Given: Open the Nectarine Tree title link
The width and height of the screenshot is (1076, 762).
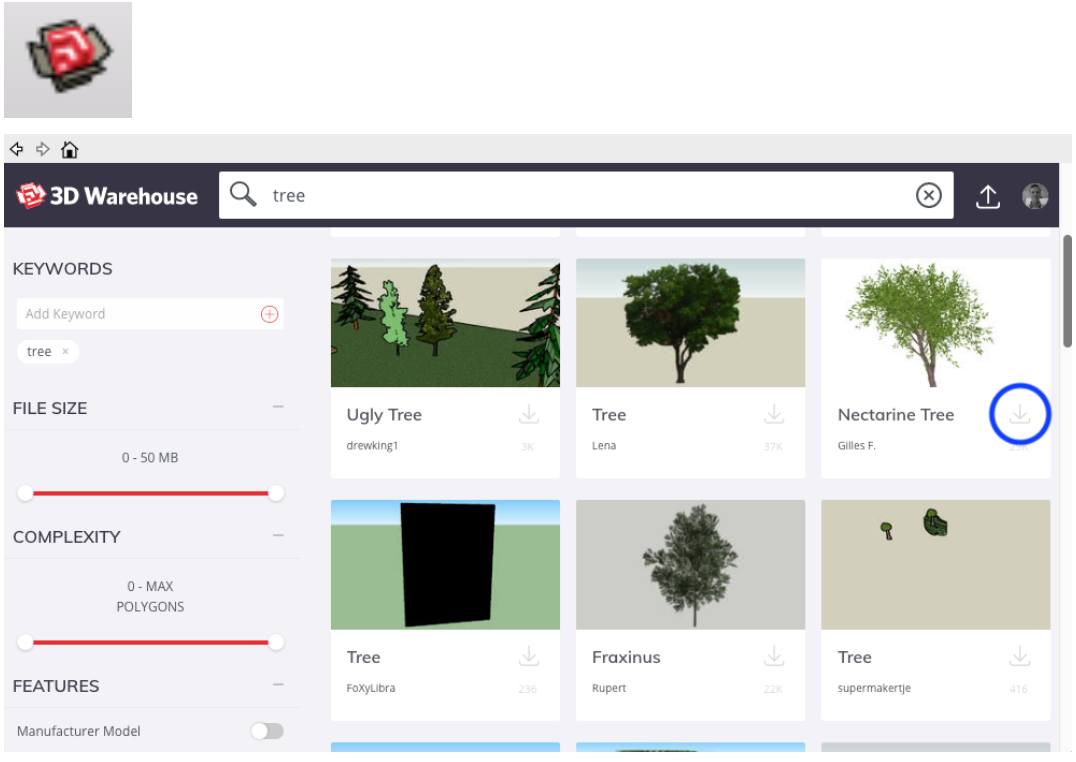Looking at the screenshot, I should point(896,415).
